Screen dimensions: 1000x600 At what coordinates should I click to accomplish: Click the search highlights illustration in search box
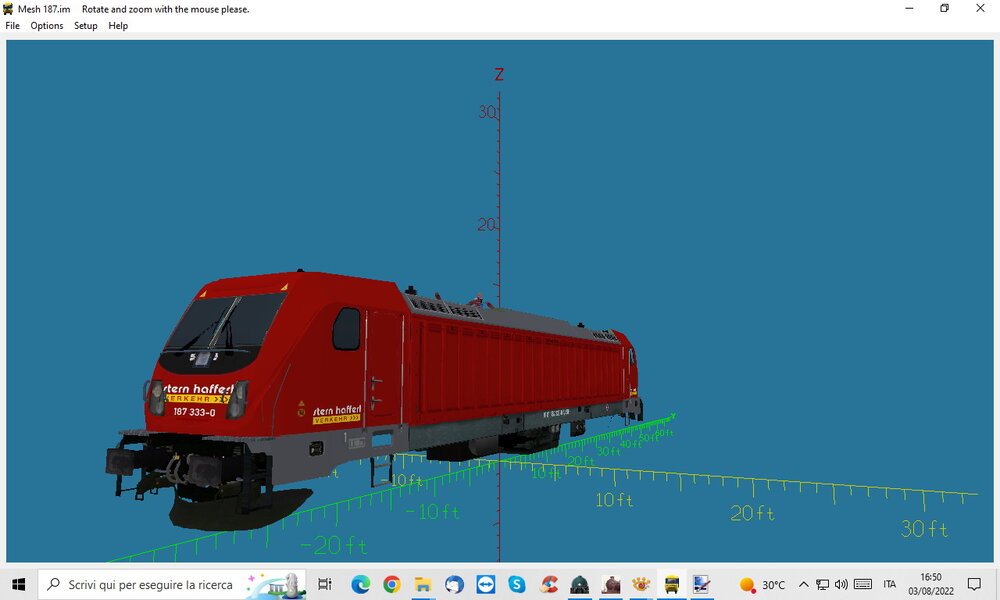pyautogui.click(x=277, y=585)
